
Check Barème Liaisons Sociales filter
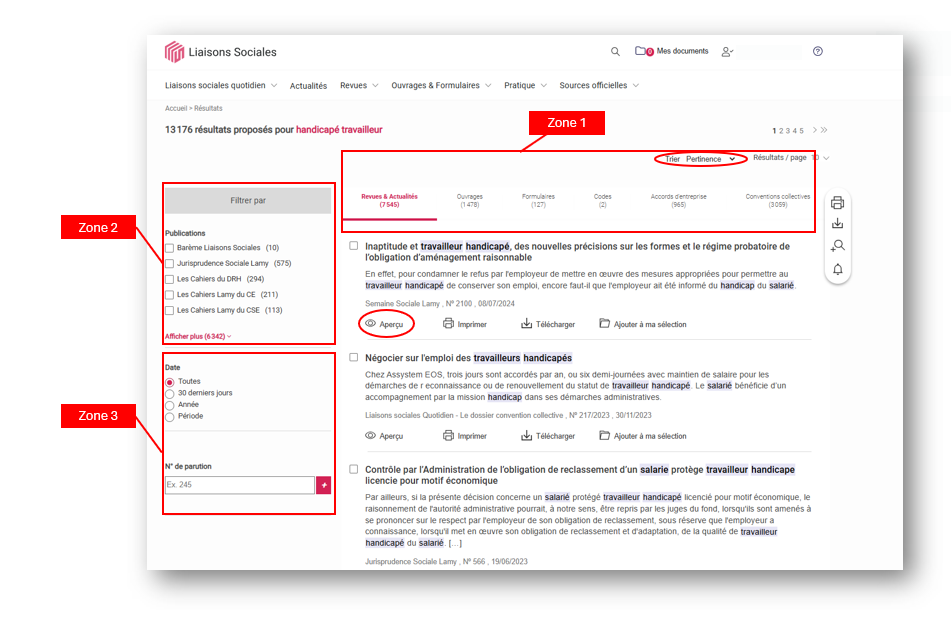coord(170,248)
